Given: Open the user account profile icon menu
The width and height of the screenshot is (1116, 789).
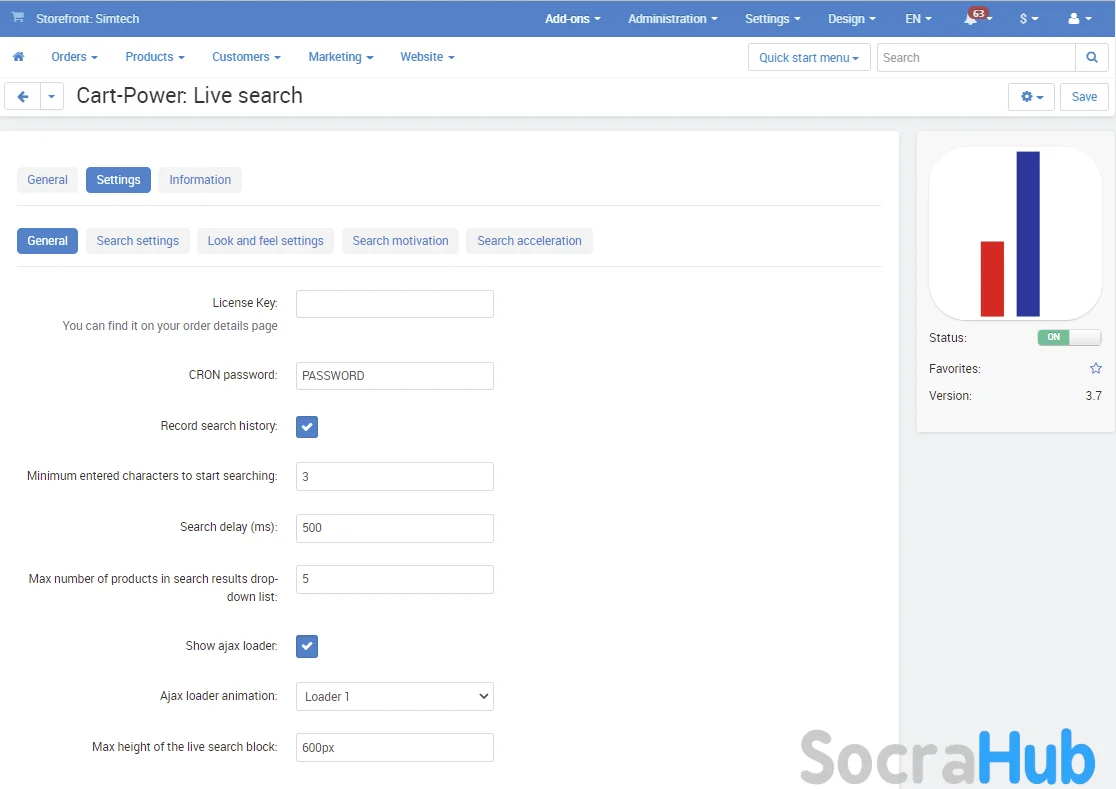Looking at the screenshot, I should 1079,19.
